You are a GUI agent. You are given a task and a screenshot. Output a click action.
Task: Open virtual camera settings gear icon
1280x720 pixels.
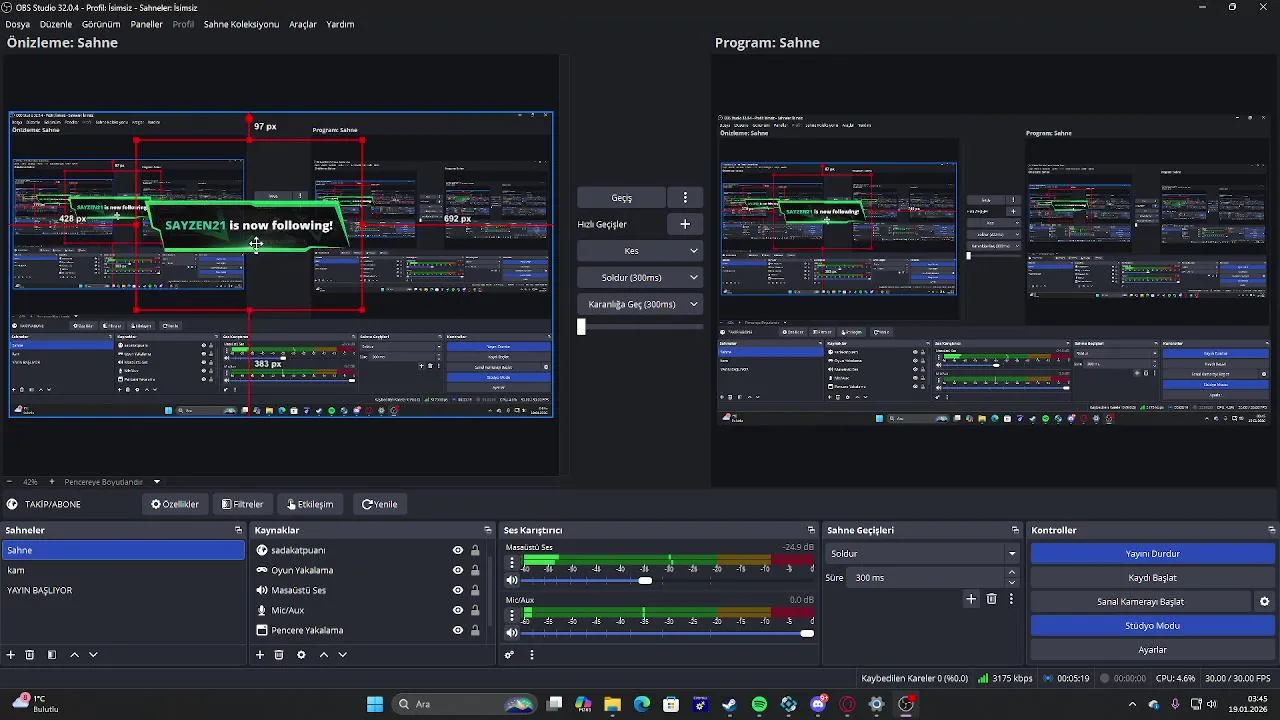coord(1264,602)
